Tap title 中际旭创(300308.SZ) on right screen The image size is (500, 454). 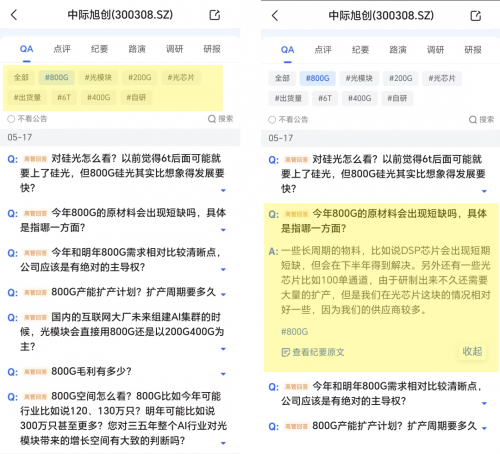[381, 16]
